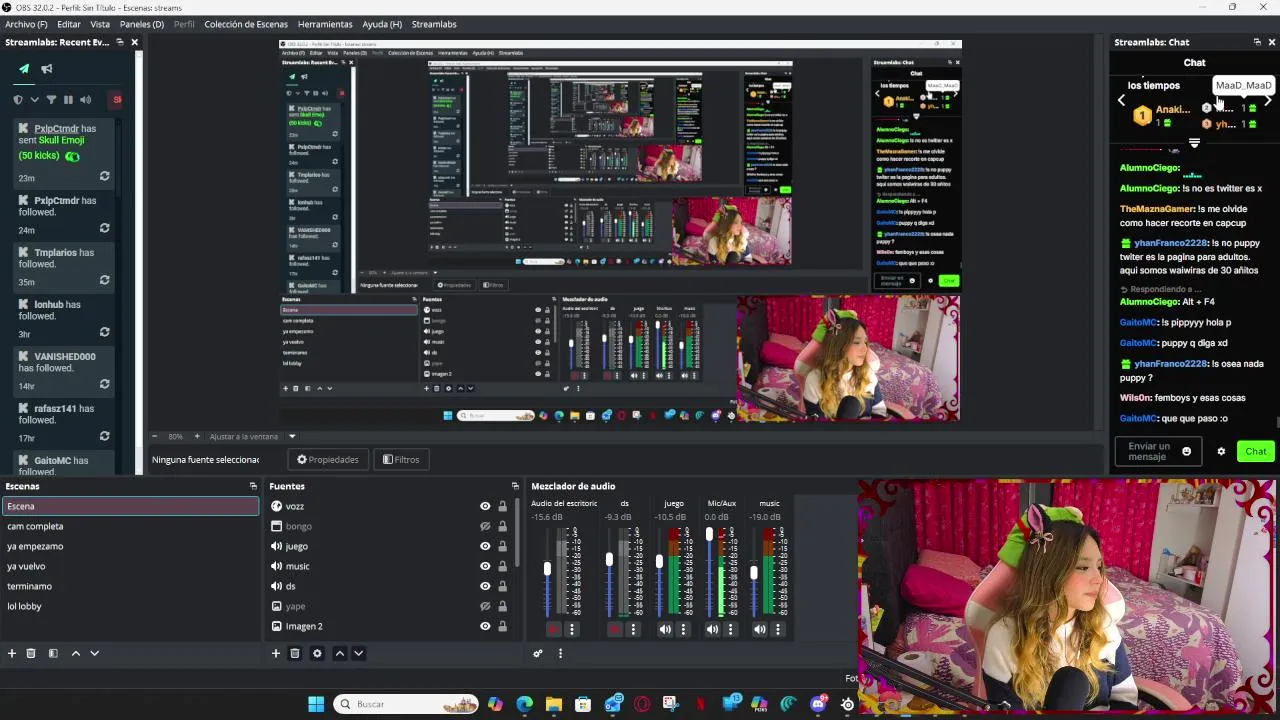The height and width of the screenshot is (720, 1280).
Task: Click the Propiedades button
Action: (x=328, y=460)
